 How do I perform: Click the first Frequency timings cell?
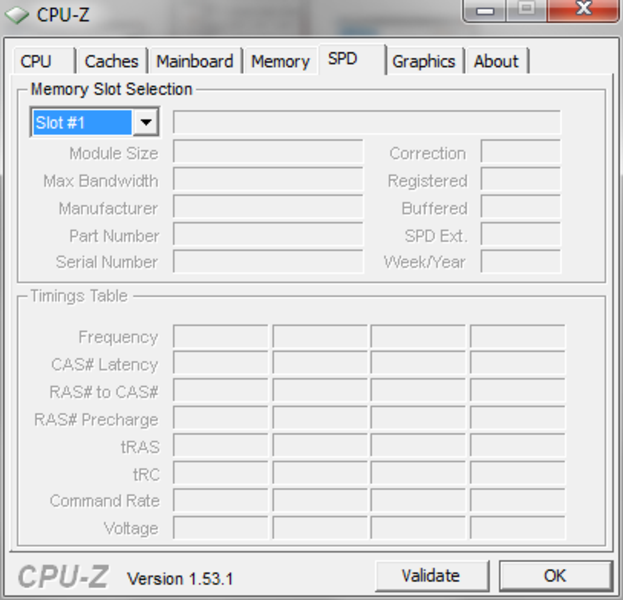click(221, 336)
